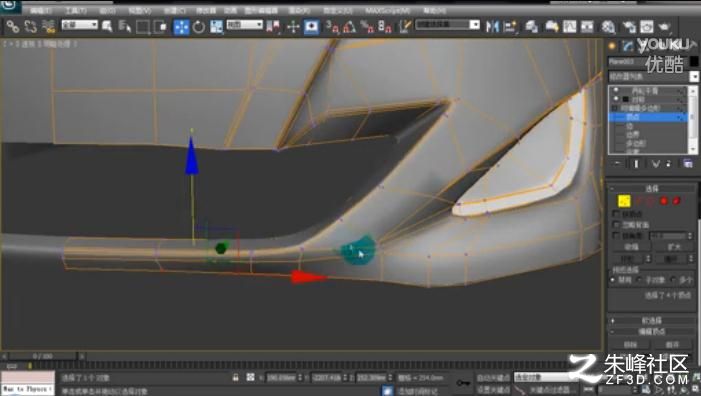Image resolution: width=701 pixels, height=396 pixels.
Task: Open the Material Editor from toolbar
Action: 608,27
